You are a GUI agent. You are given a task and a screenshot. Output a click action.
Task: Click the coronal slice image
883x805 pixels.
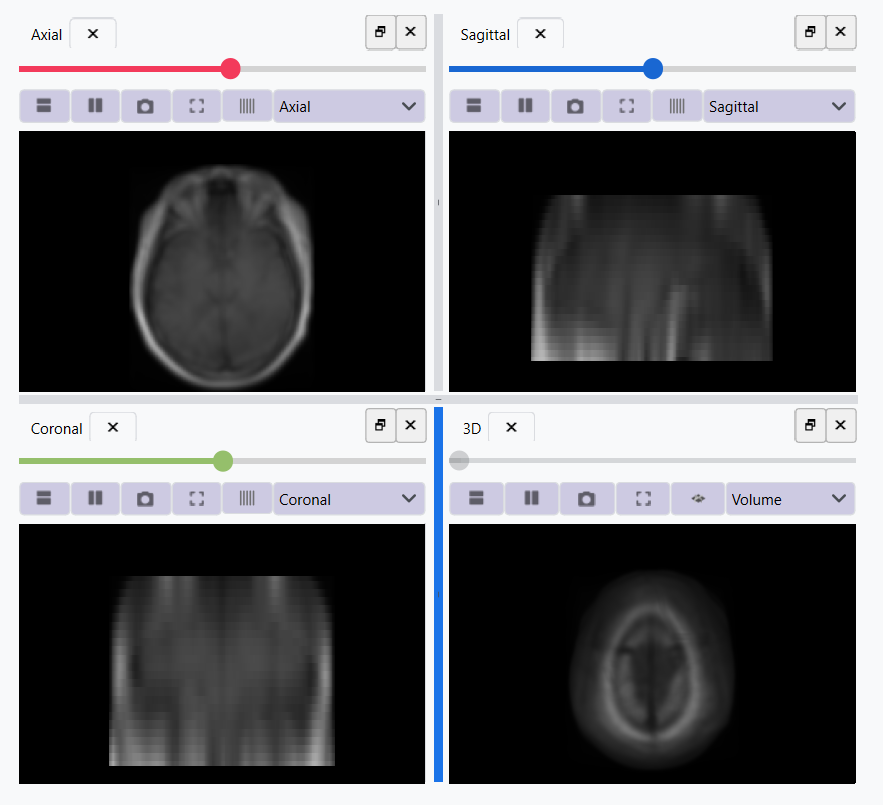tap(222, 654)
